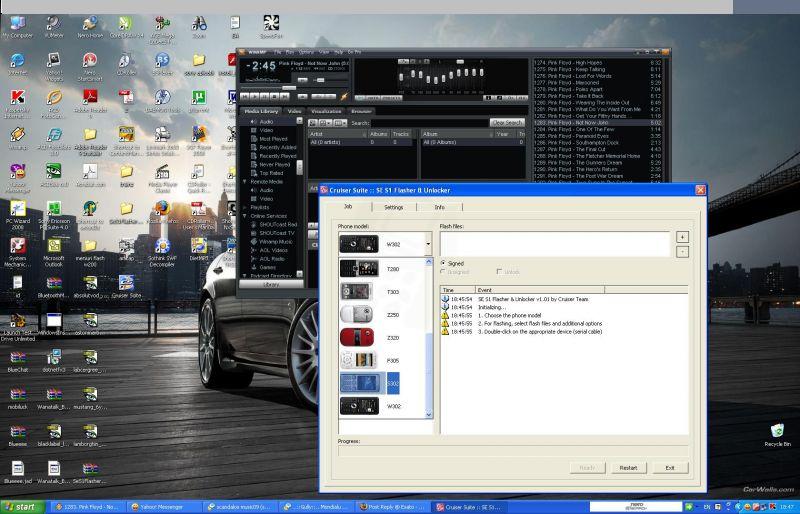Screen dimensions: 800x514
Task: Select F305 phone model in list
Action: (x=384, y=360)
